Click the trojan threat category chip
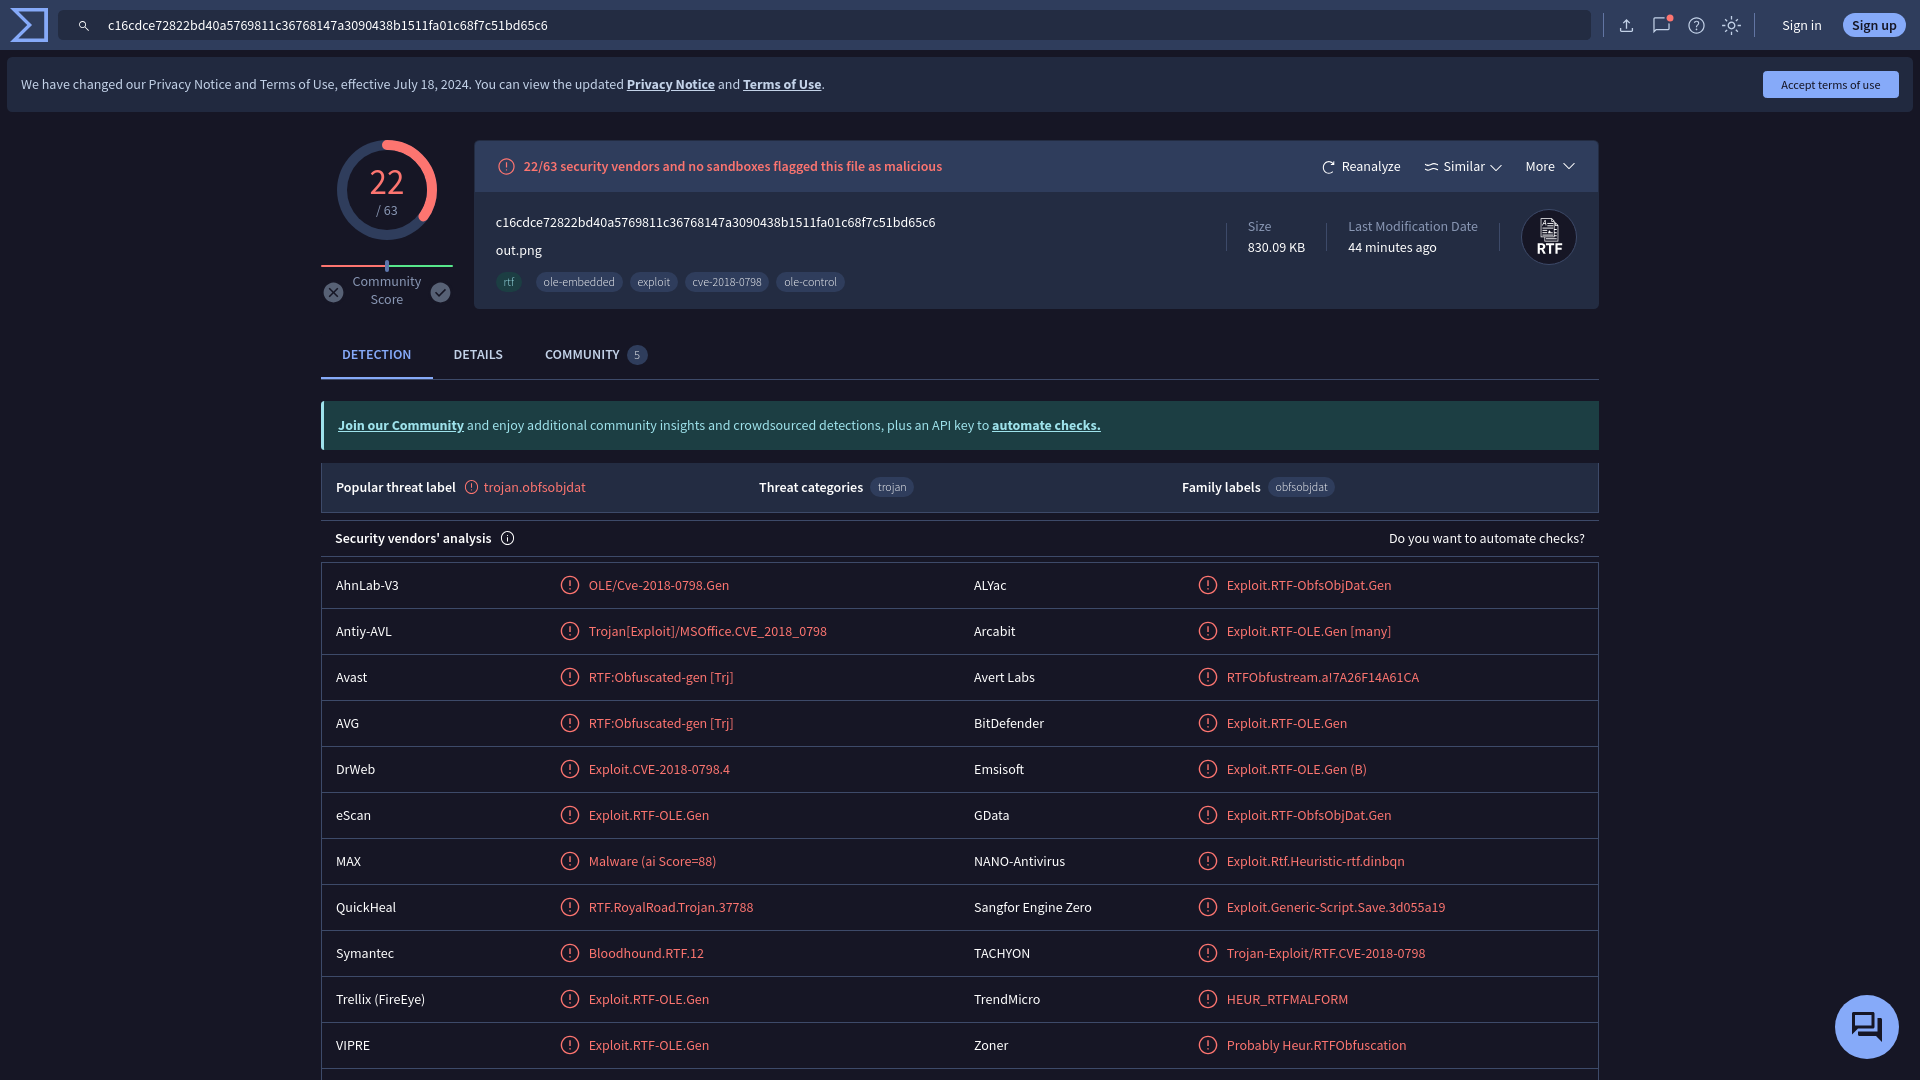The width and height of the screenshot is (1920, 1080). (x=892, y=488)
